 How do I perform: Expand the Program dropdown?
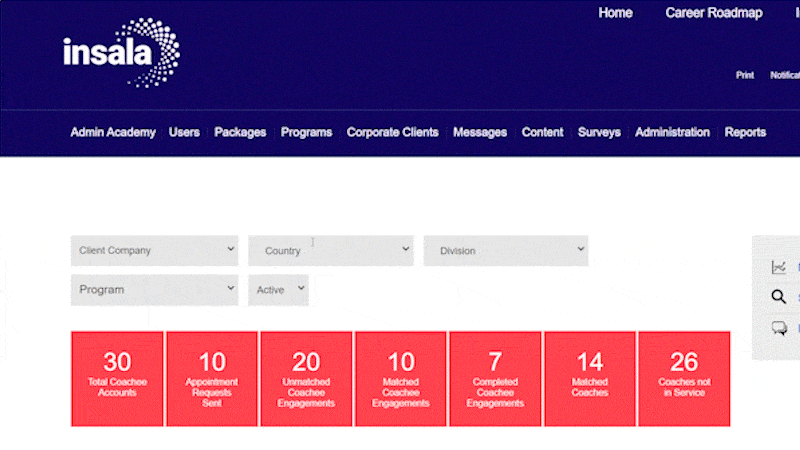[155, 290]
